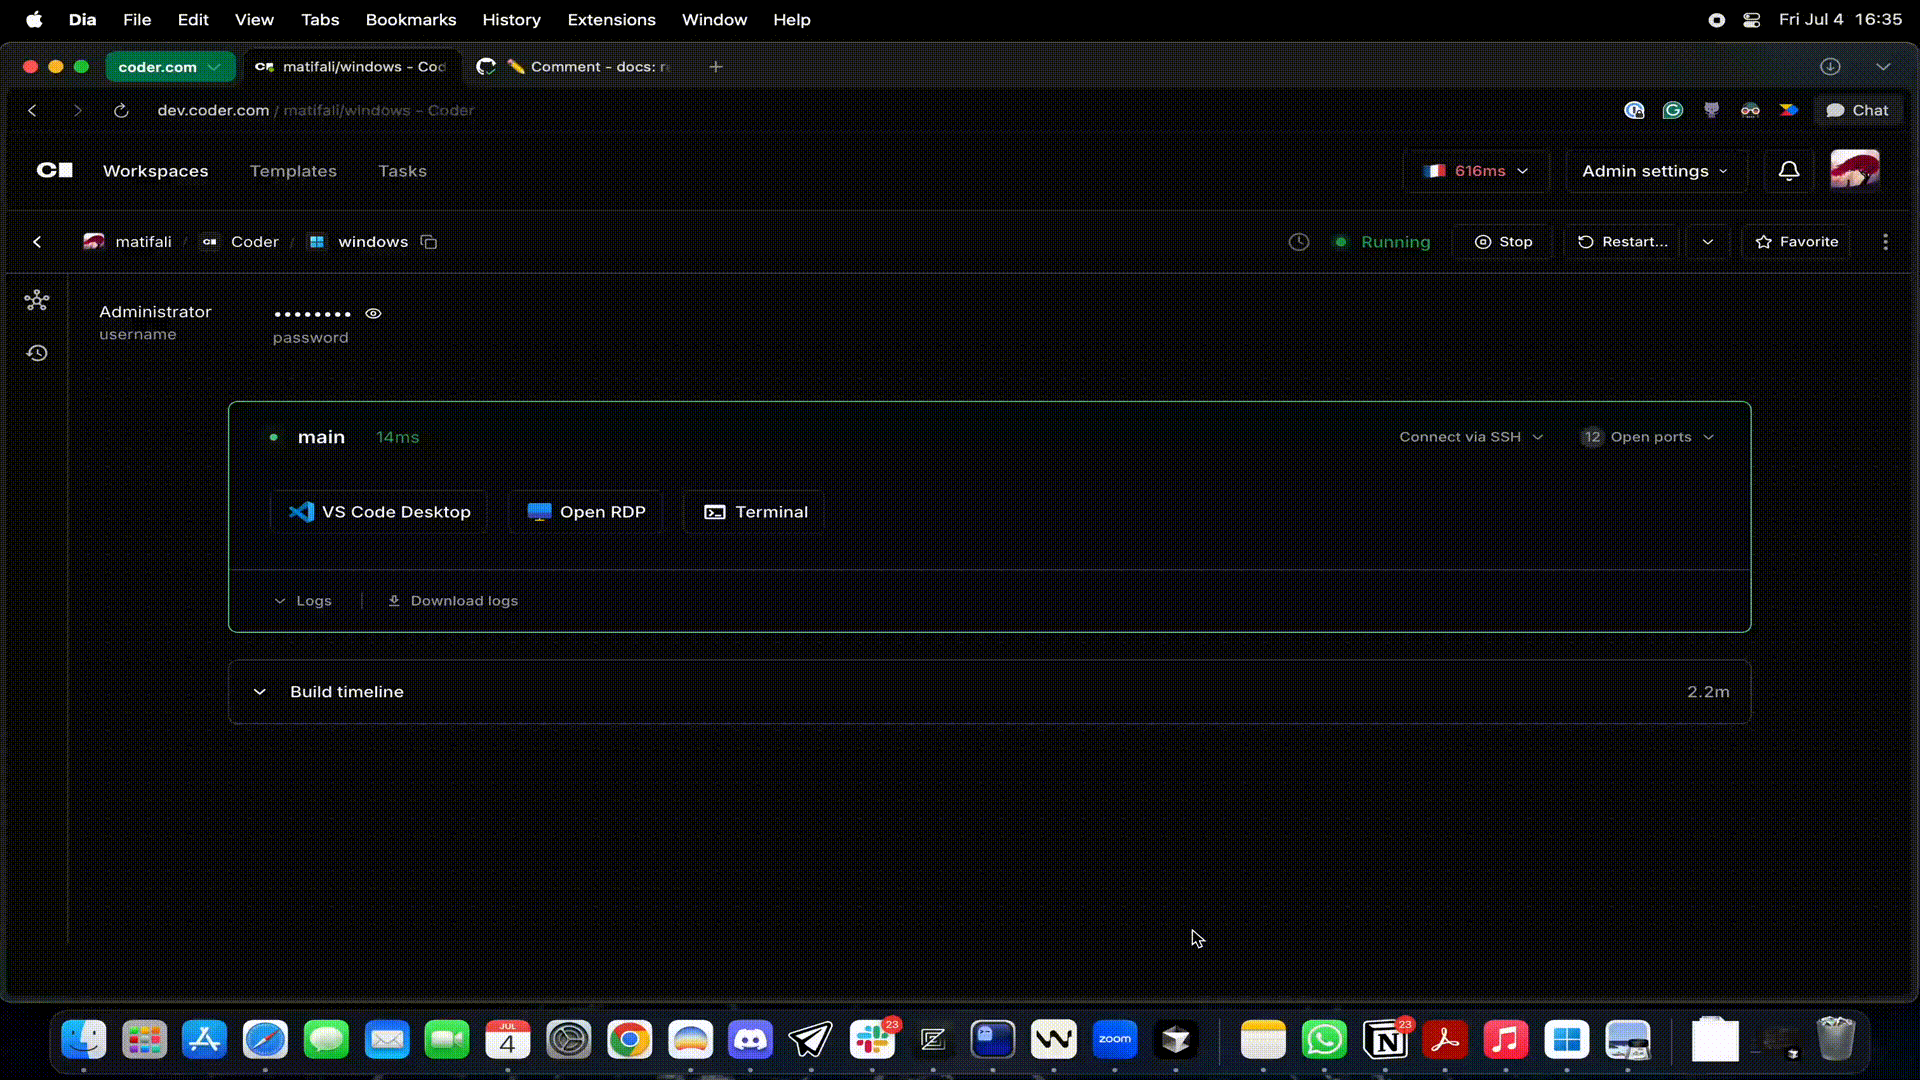Go to the Templates tab
Screen dimensions: 1920x1080
point(293,171)
